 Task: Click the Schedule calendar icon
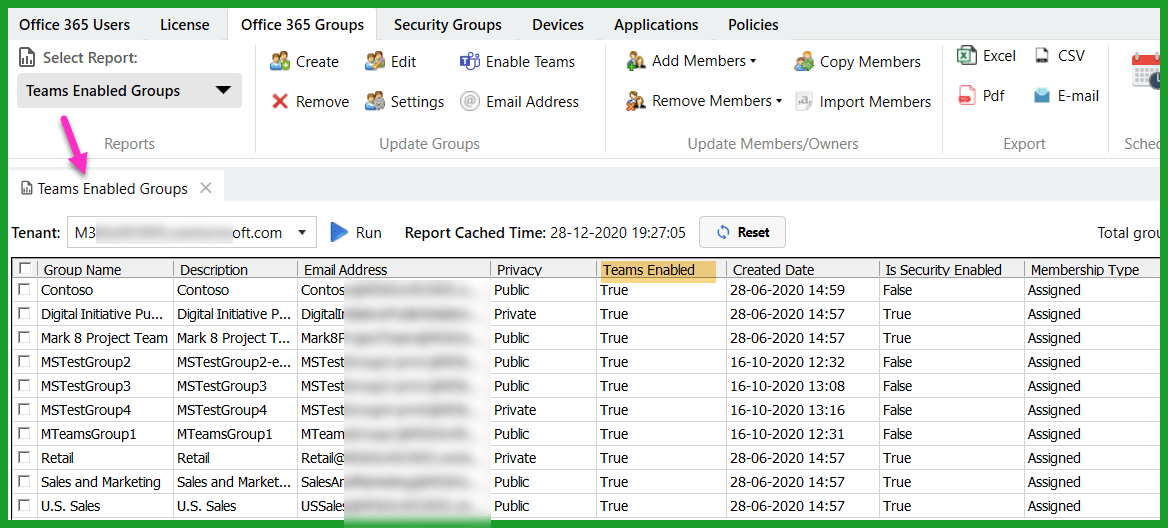(1146, 71)
